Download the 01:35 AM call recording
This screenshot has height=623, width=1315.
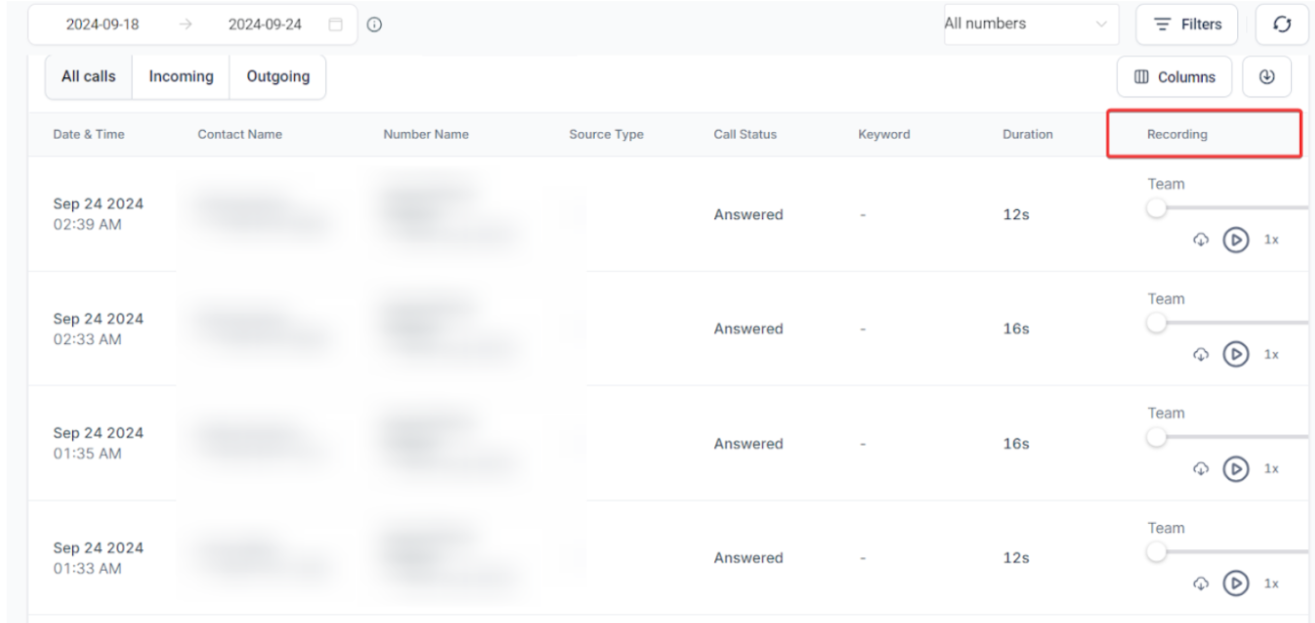[x=1202, y=468]
